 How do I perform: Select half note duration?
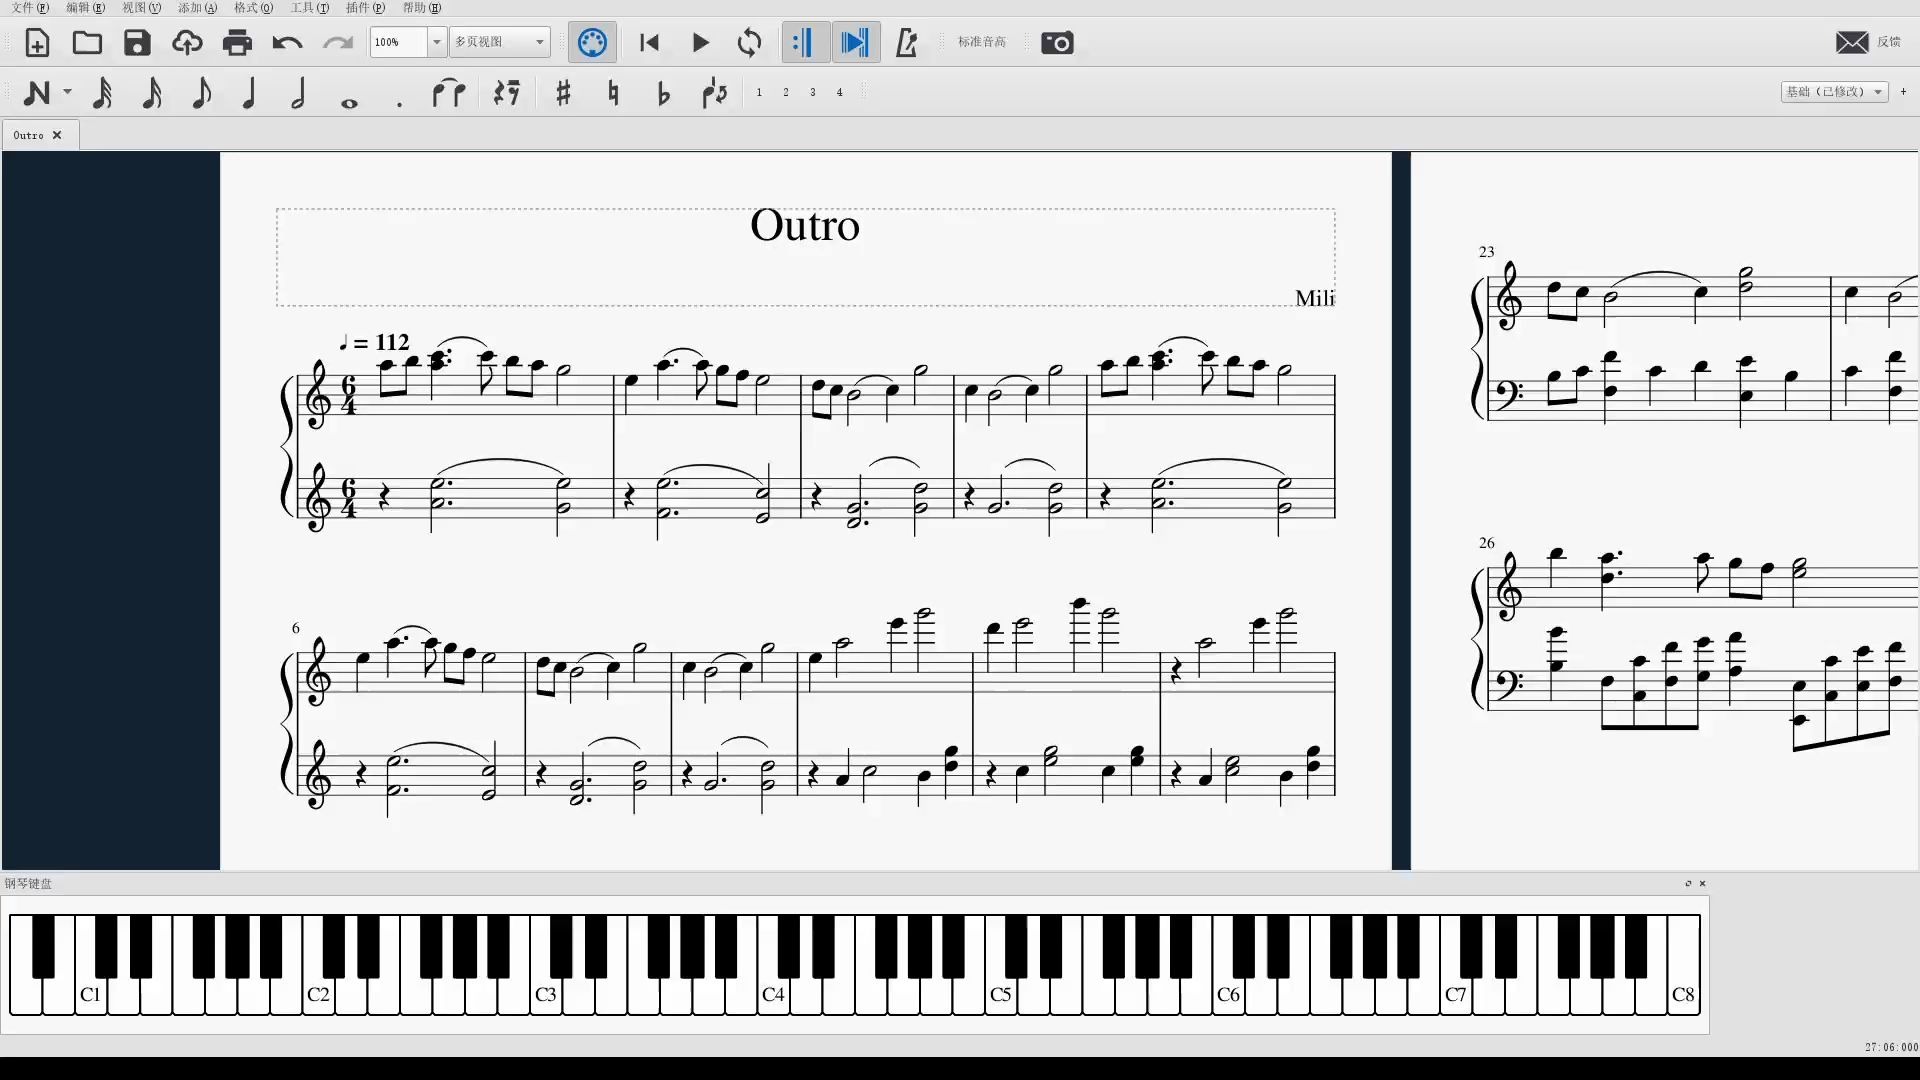(x=298, y=93)
